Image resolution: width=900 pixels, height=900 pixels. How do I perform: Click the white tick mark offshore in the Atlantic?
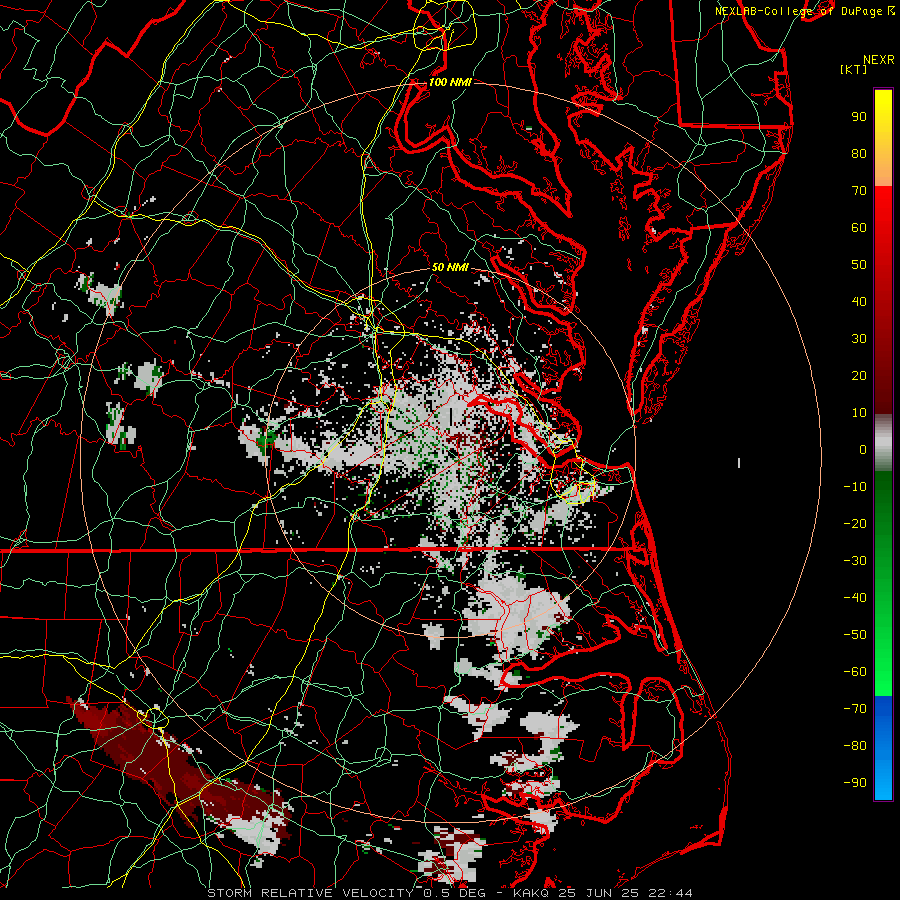tap(739, 463)
